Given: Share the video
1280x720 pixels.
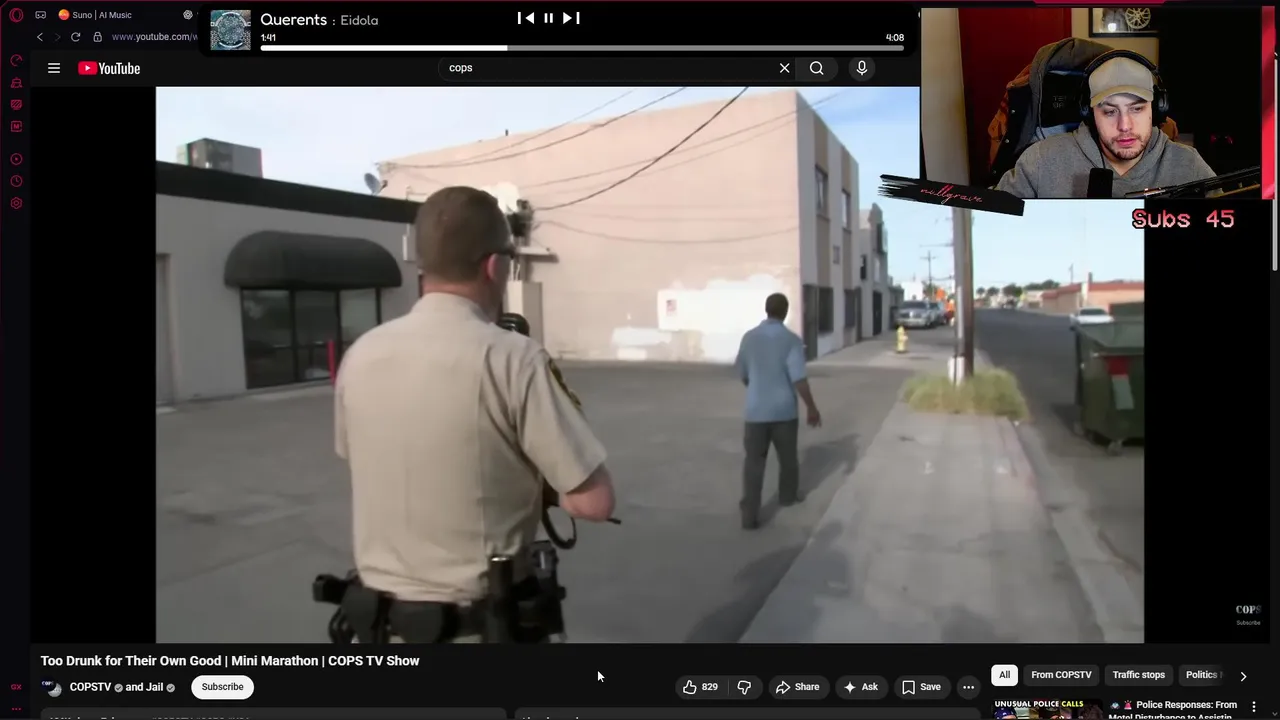Looking at the screenshot, I should [x=797, y=687].
